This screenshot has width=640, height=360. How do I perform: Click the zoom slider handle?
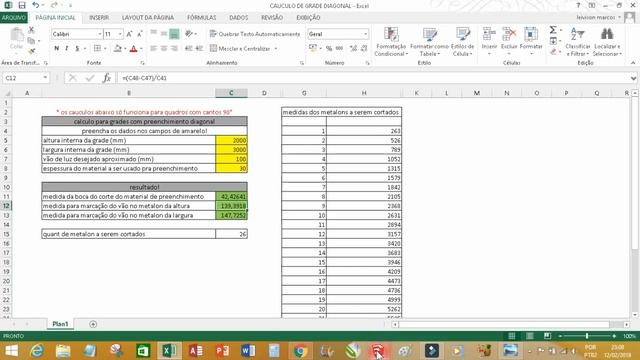pos(587,336)
